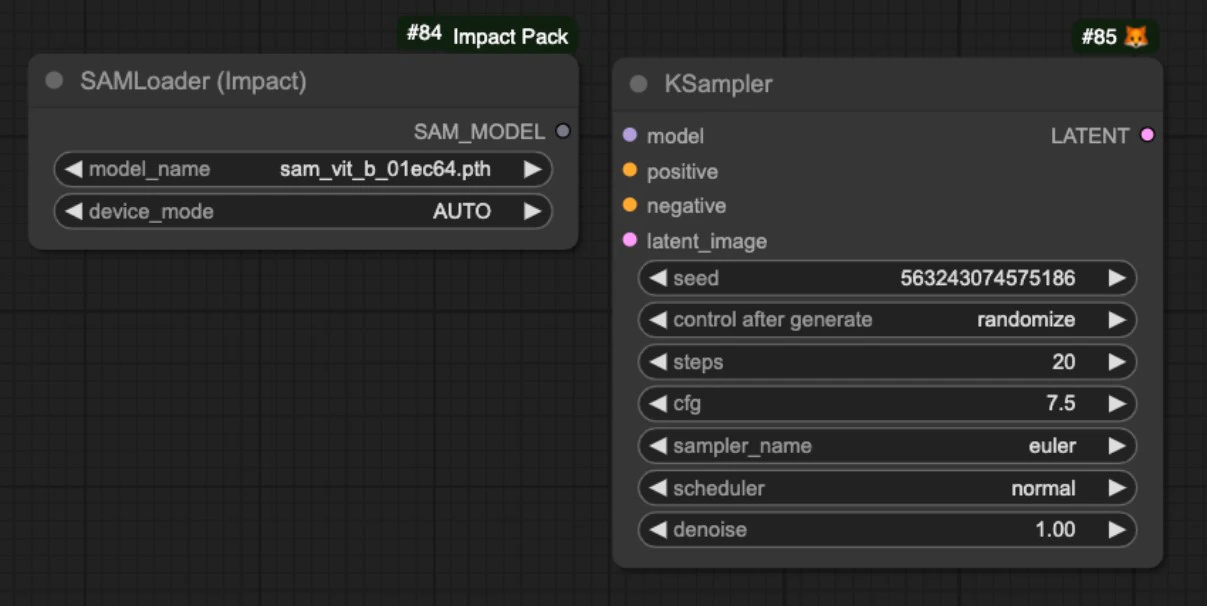
Task: Adjust the denoise value widget
Action: pos(890,530)
